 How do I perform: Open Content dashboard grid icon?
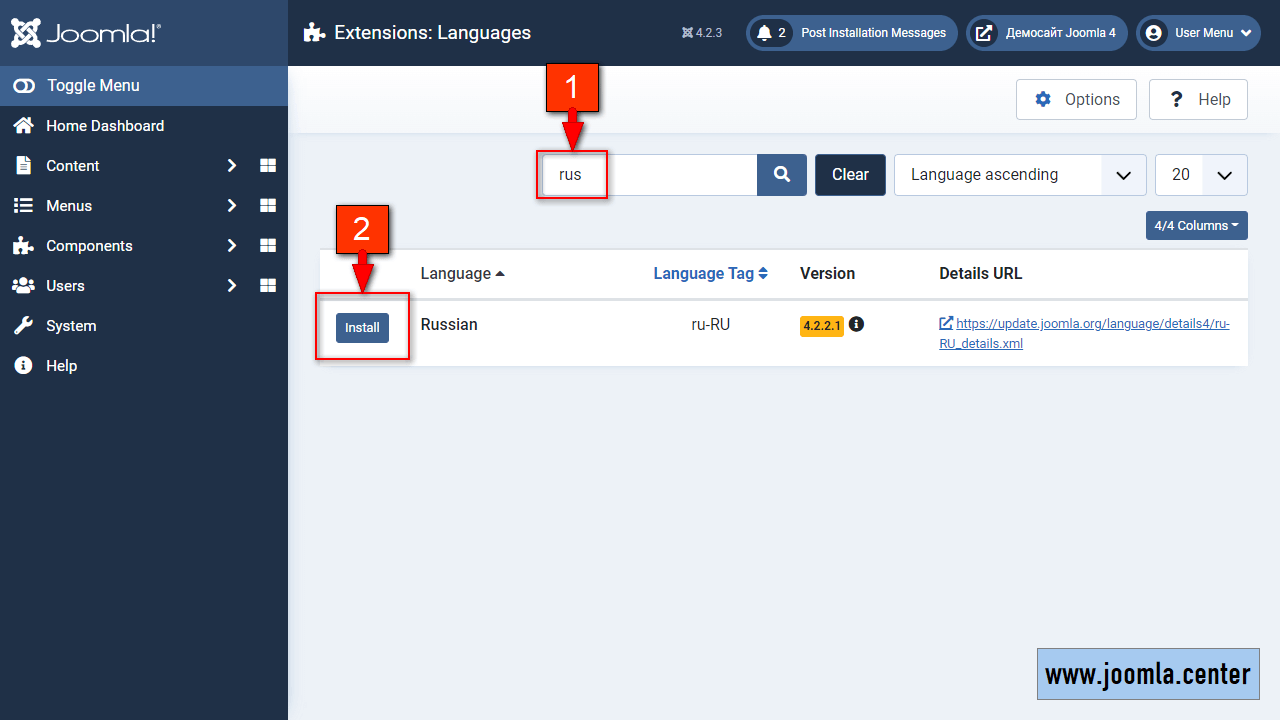coord(268,166)
